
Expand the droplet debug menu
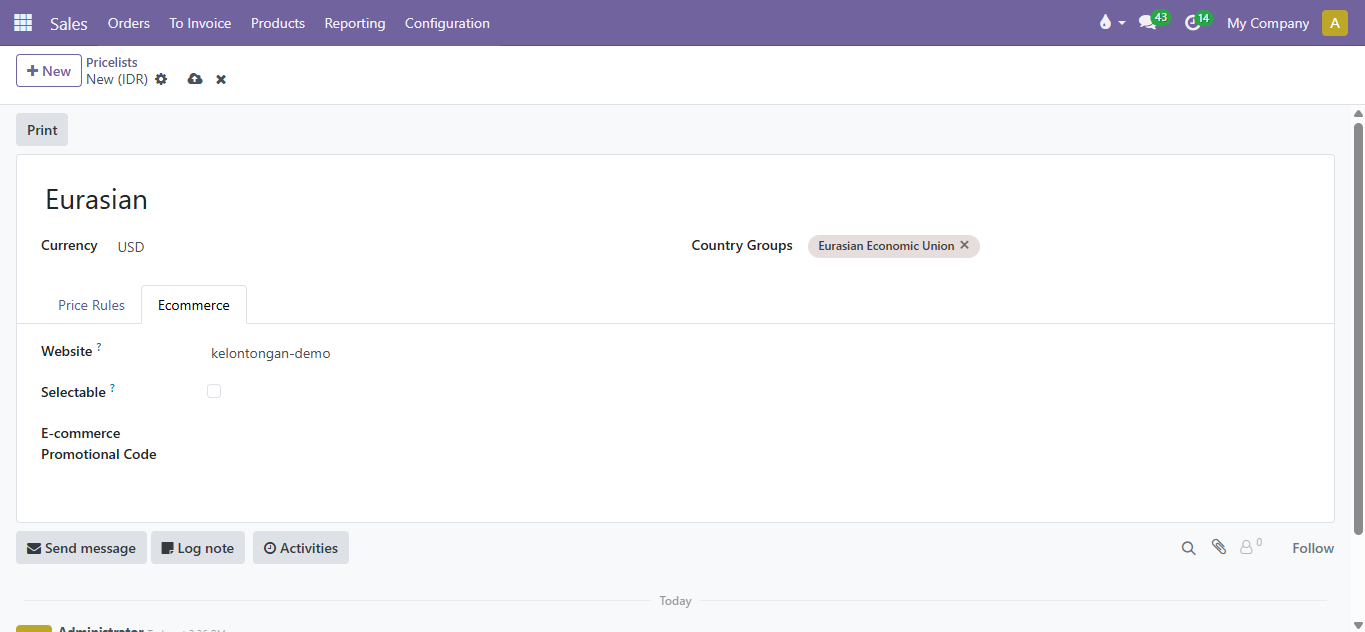pyautogui.click(x=1111, y=23)
